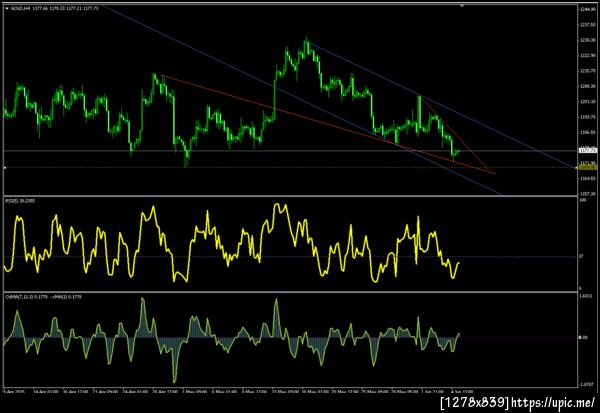Click the OsMA indicator label in bottom pane
600x413 pixels.
[43, 296]
